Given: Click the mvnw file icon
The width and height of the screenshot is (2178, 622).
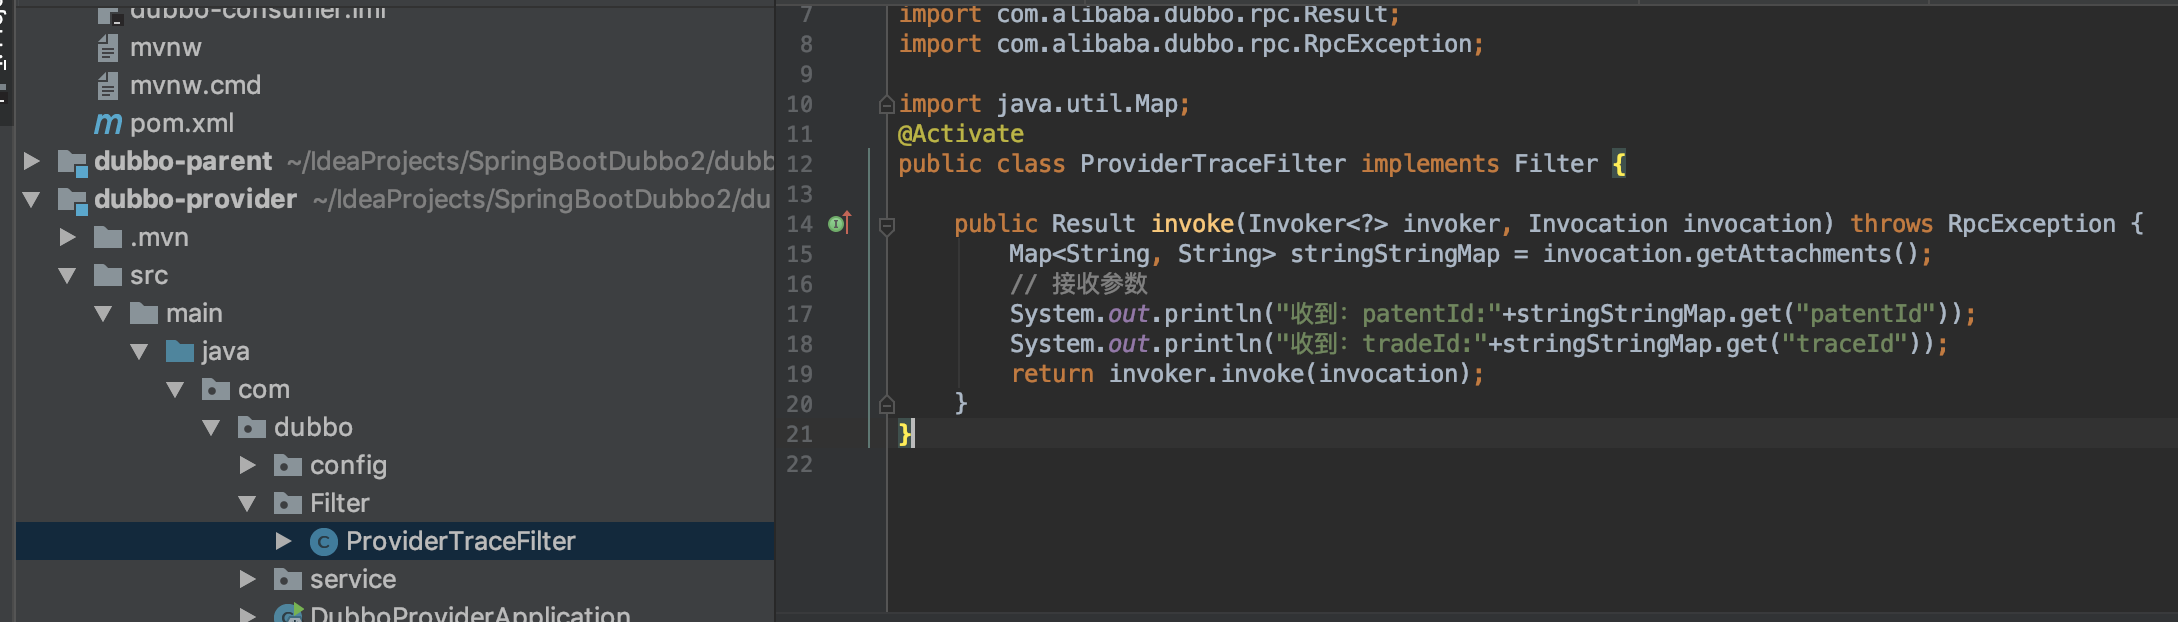Looking at the screenshot, I should 108,48.
